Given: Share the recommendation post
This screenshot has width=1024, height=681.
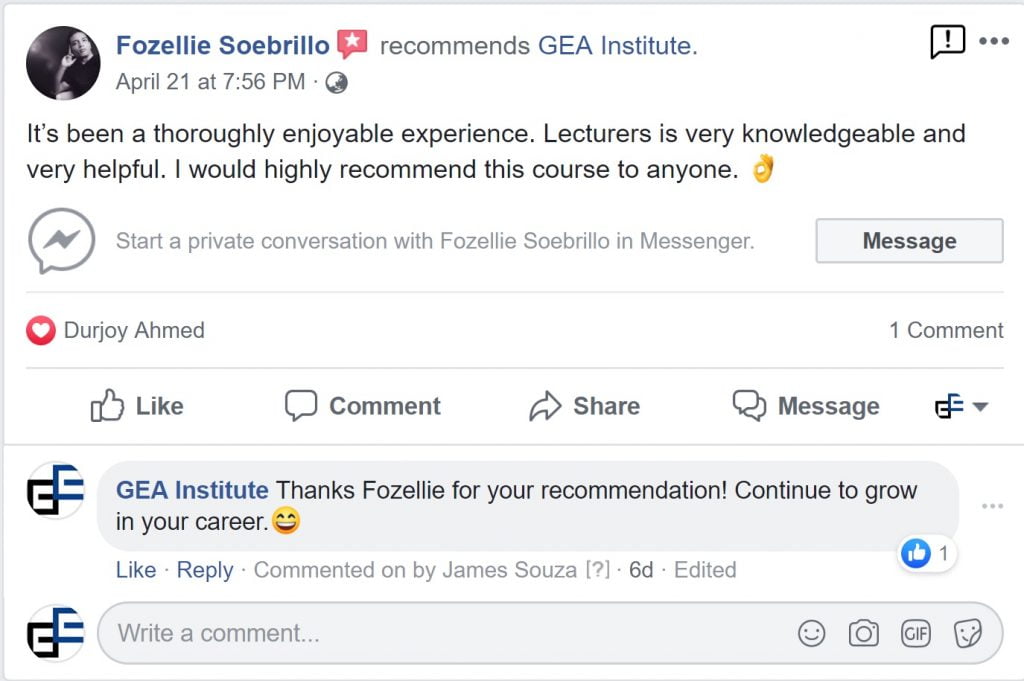Looking at the screenshot, I should tap(584, 406).
